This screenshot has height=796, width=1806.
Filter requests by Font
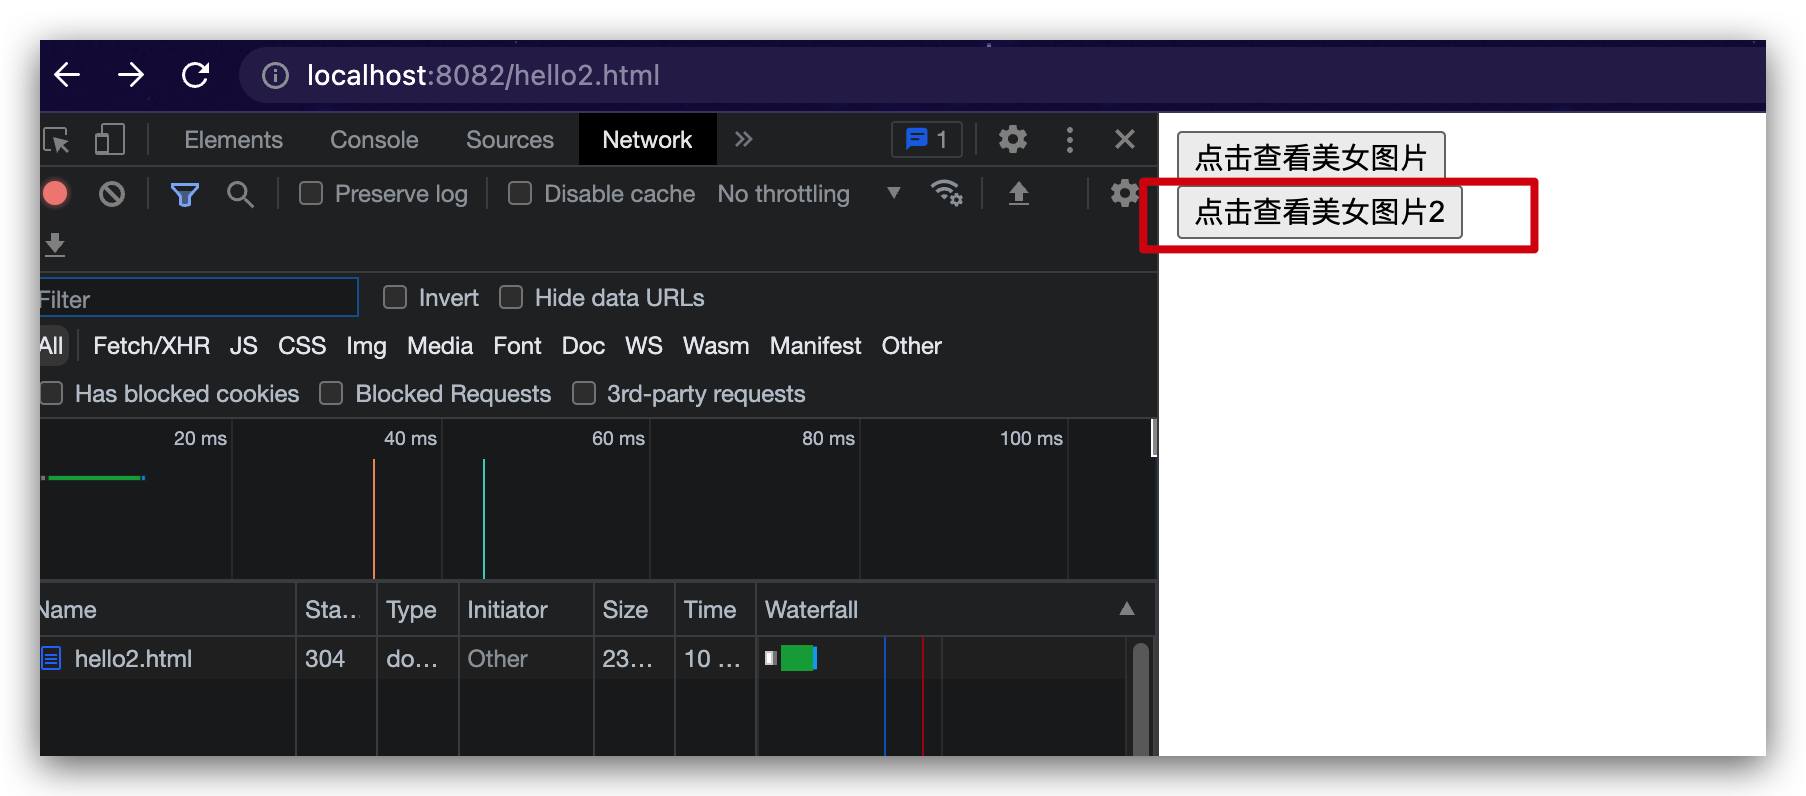click(517, 346)
